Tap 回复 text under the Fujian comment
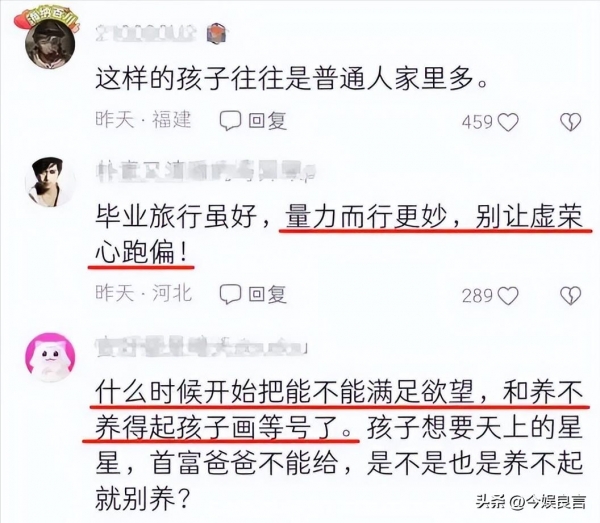The image size is (600, 523). (x=267, y=121)
